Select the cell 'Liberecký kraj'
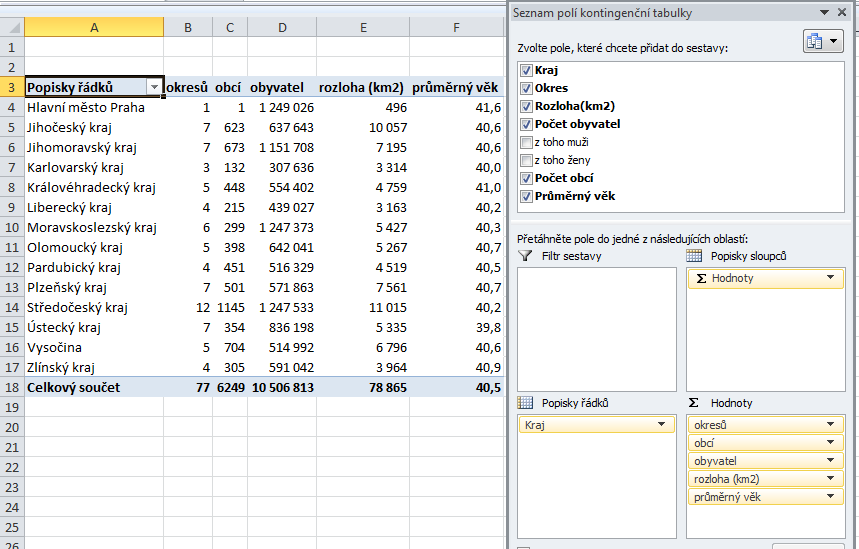The height and width of the screenshot is (549, 859). tap(94, 208)
